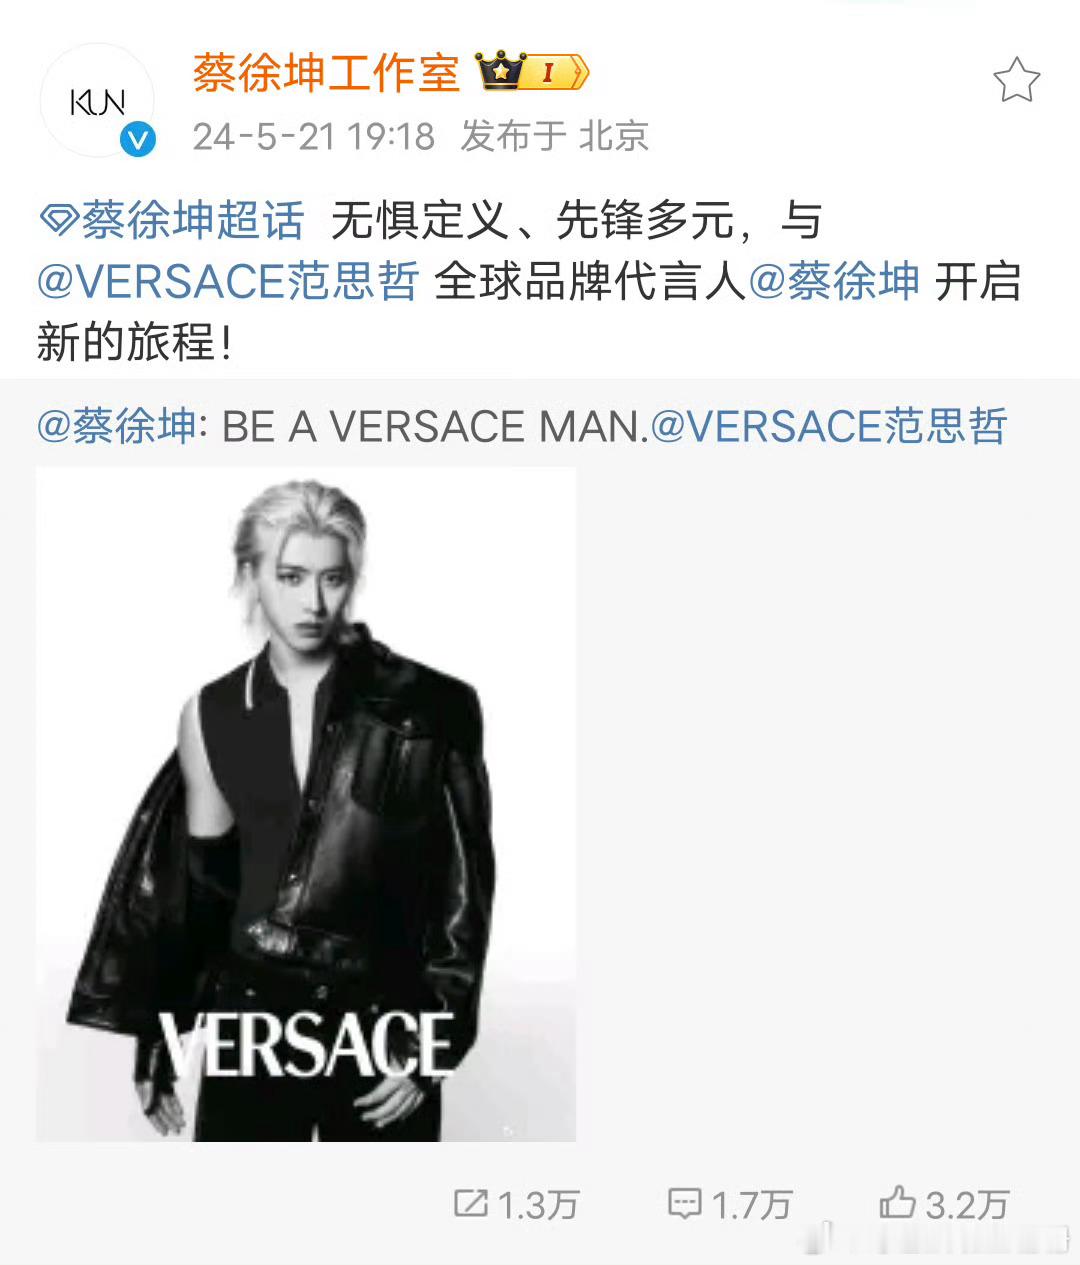The width and height of the screenshot is (1080, 1265).
Task: Open 蔡徐坤工作室 account name
Action: [x=326, y=73]
